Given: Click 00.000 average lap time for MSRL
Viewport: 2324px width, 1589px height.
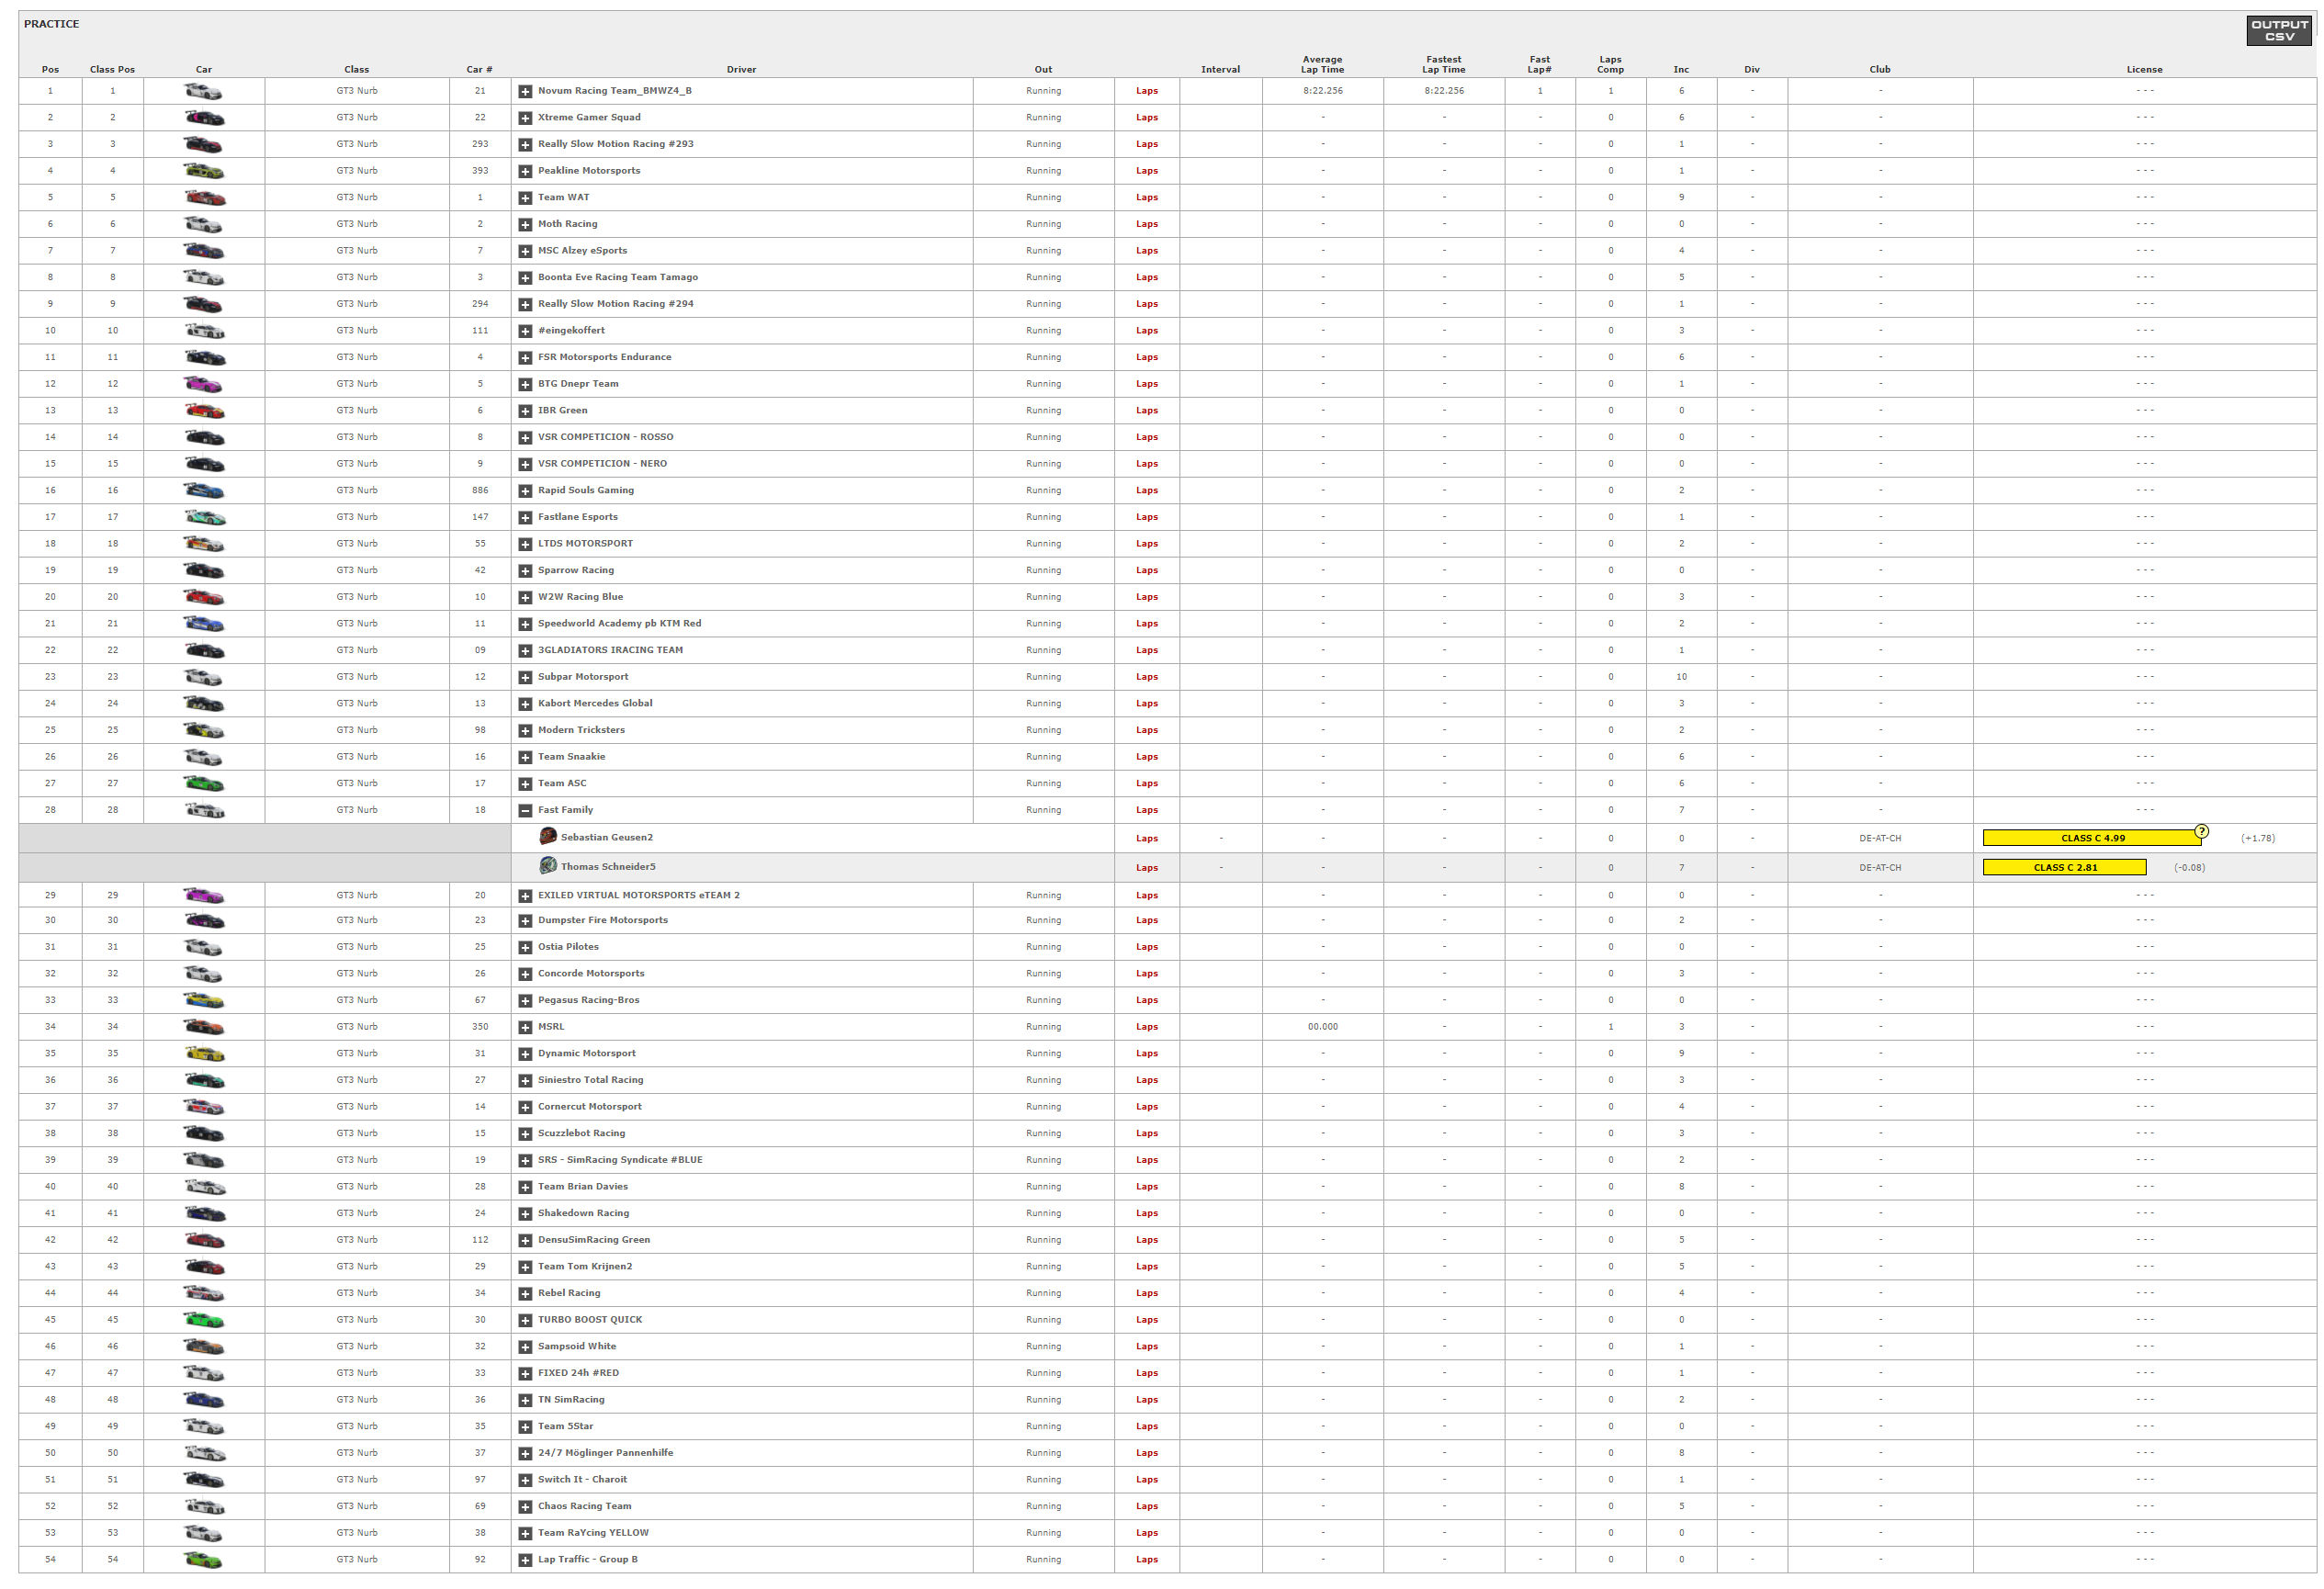Looking at the screenshot, I should (x=1322, y=1027).
